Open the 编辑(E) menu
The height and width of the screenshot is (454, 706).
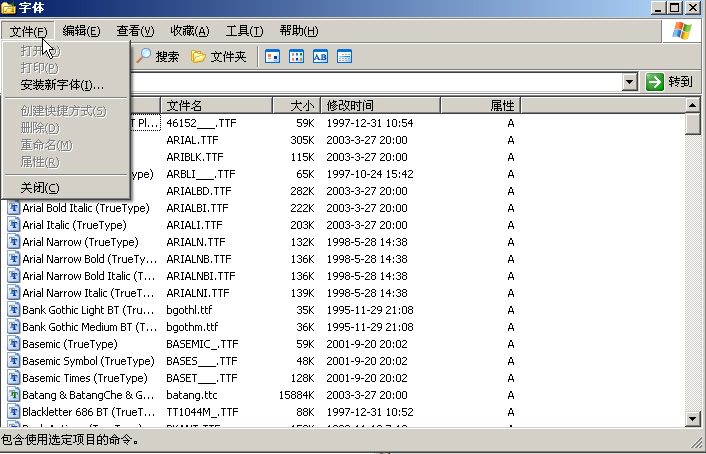pos(81,31)
